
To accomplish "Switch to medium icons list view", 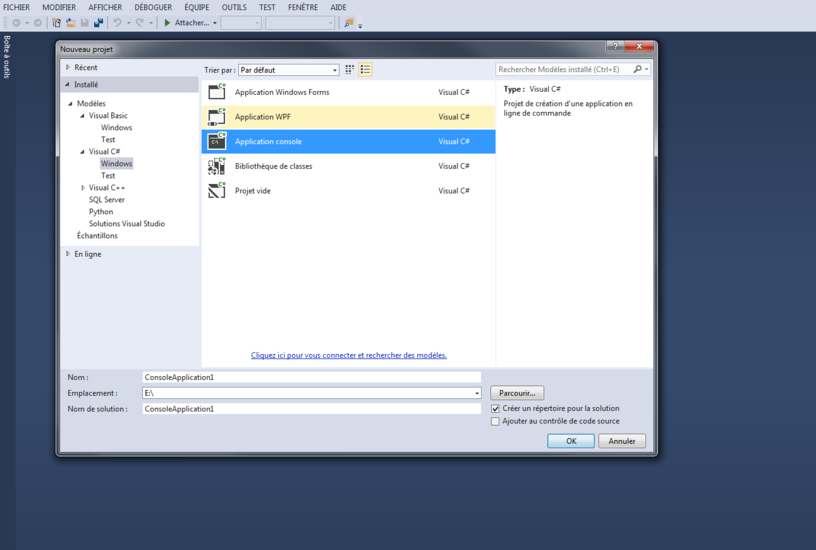I will pos(365,70).
